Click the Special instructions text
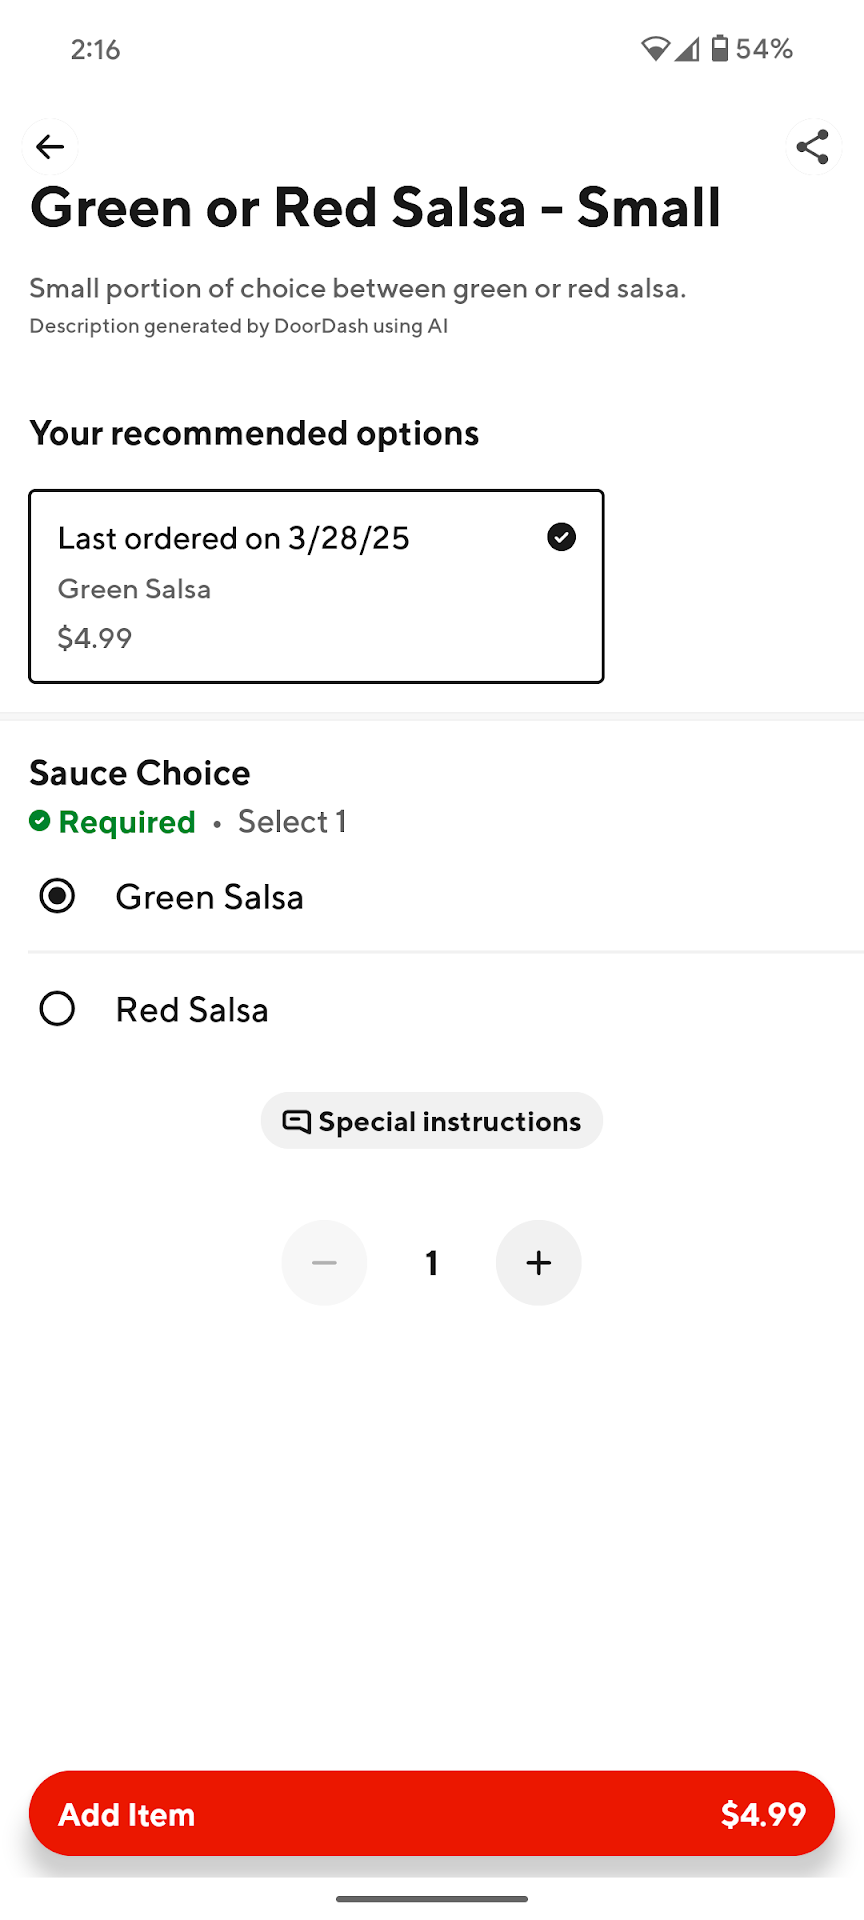 [x=449, y=1121]
